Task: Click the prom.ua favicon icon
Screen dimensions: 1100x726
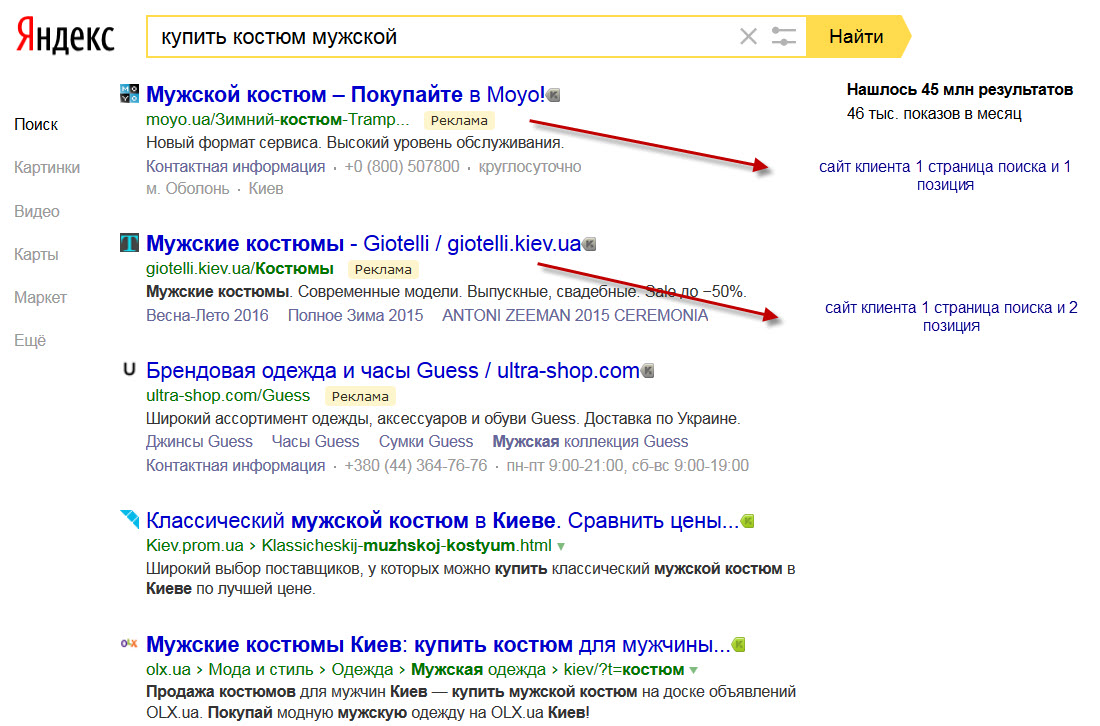Action: click(129, 519)
